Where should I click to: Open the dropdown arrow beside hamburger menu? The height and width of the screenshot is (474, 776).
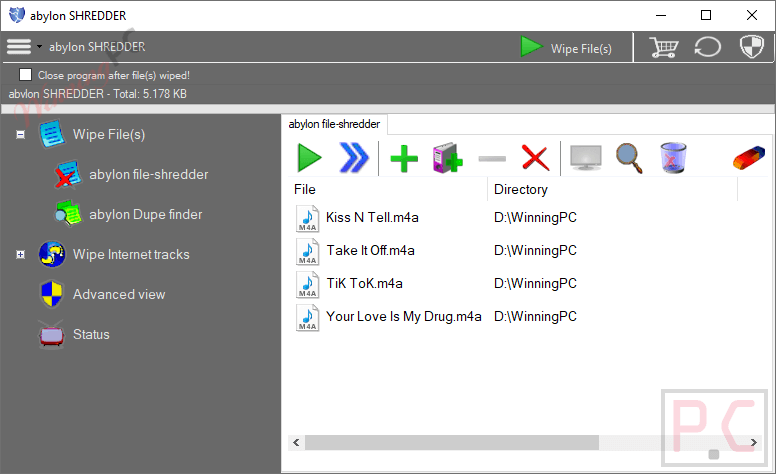(x=39, y=47)
